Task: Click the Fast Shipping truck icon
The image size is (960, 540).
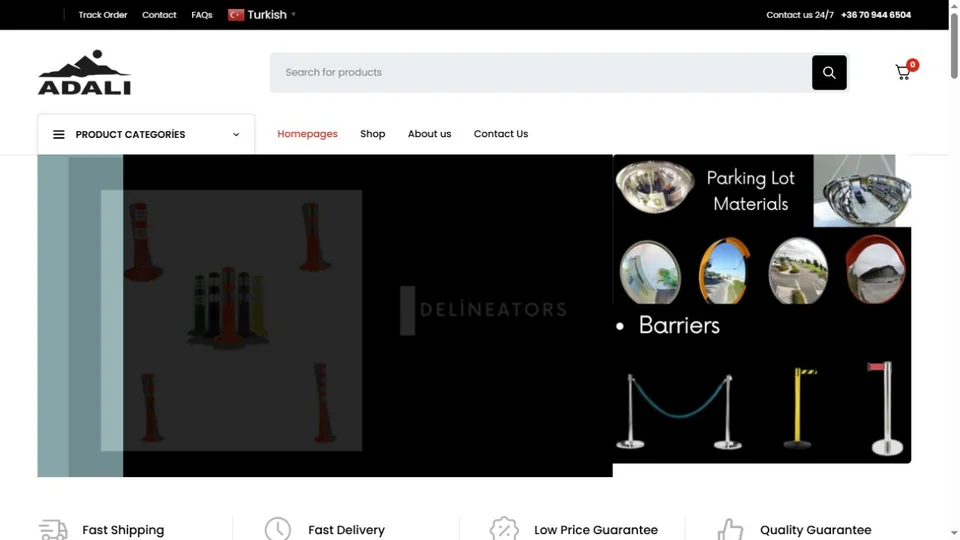Action: 53,530
